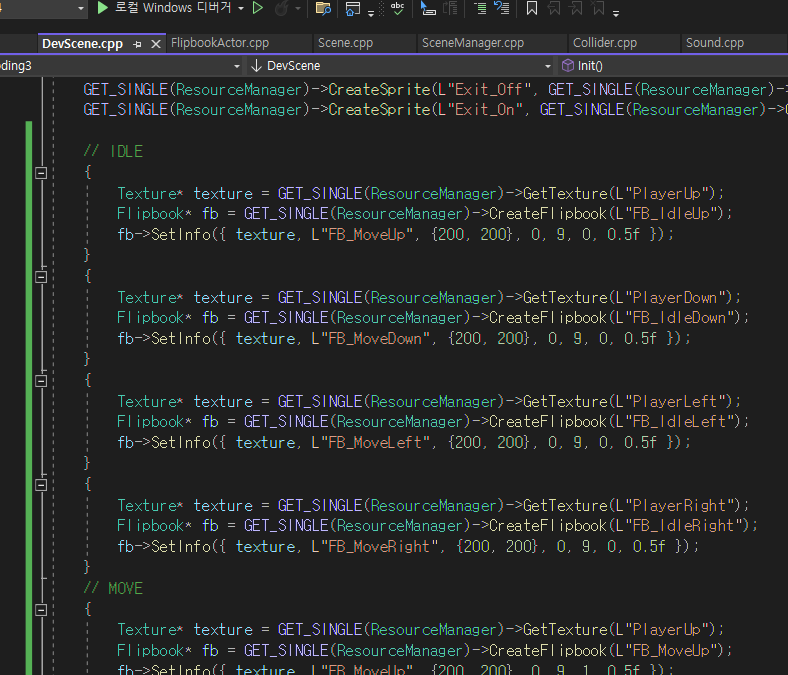Clear all bookmarks icon

point(598,8)
